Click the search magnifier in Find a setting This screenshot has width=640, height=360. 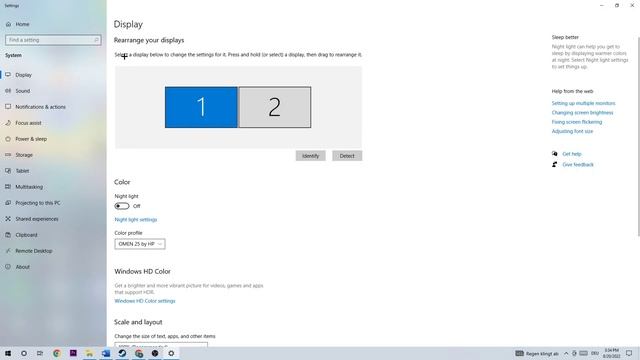tap(96, 40)
